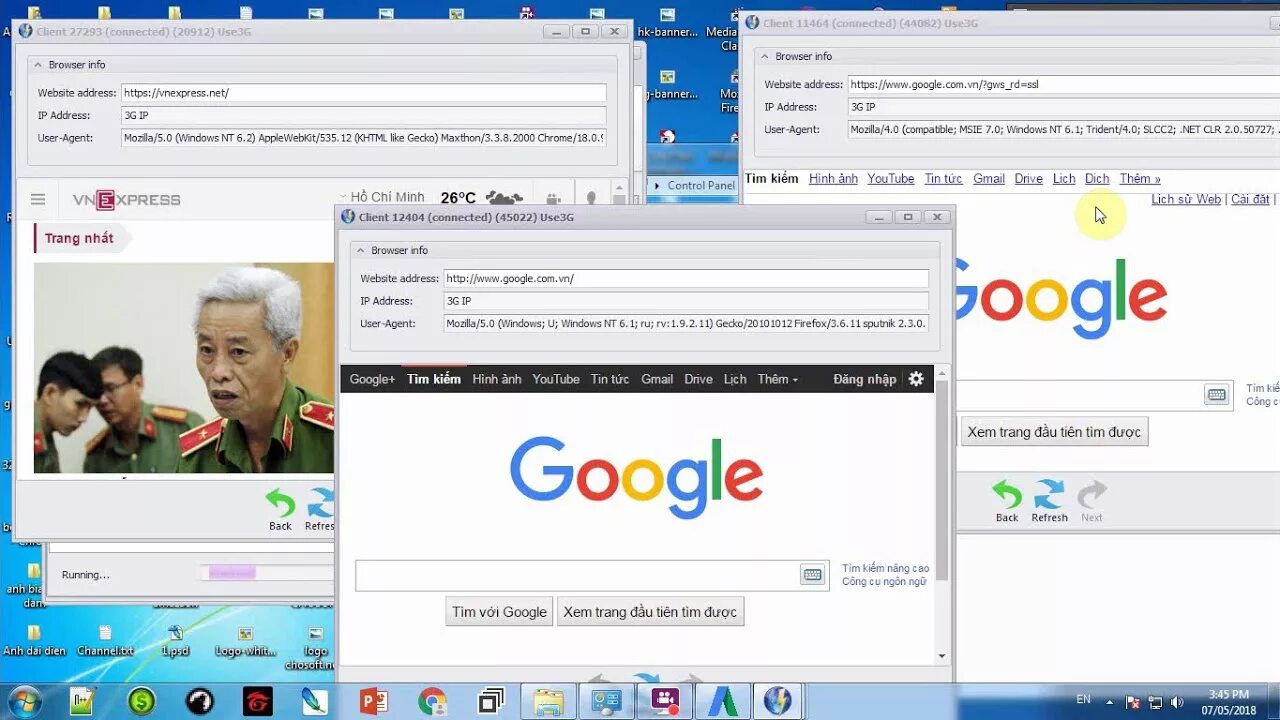Collapse Browser info in Client 27293
This screenshot has height=720, width=1280.
point(38,65)
